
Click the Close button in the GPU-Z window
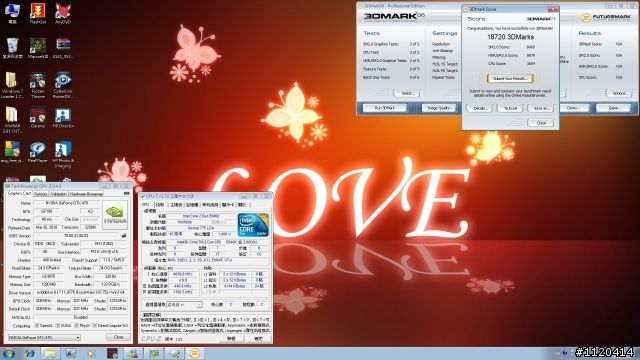118,337
